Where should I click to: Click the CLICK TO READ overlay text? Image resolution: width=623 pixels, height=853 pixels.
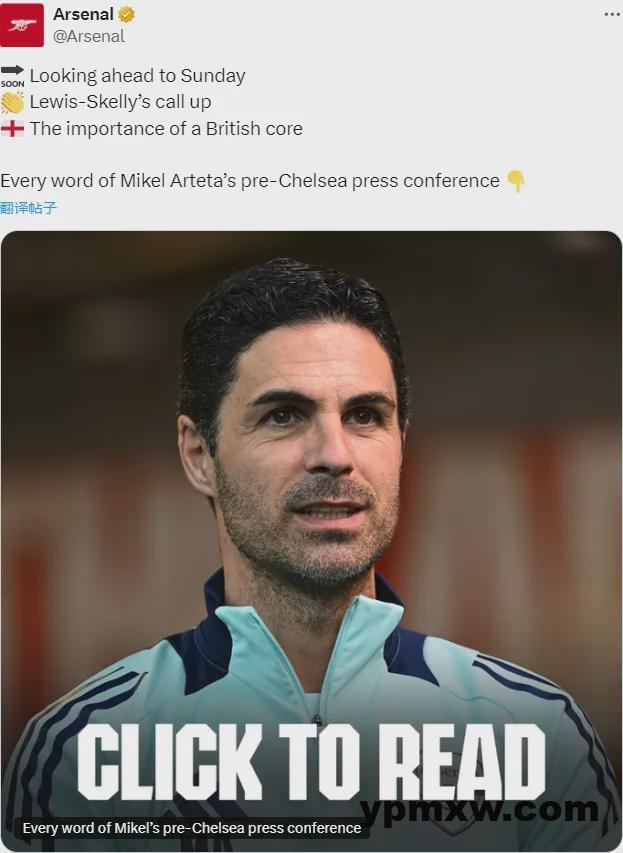(311, 762)
